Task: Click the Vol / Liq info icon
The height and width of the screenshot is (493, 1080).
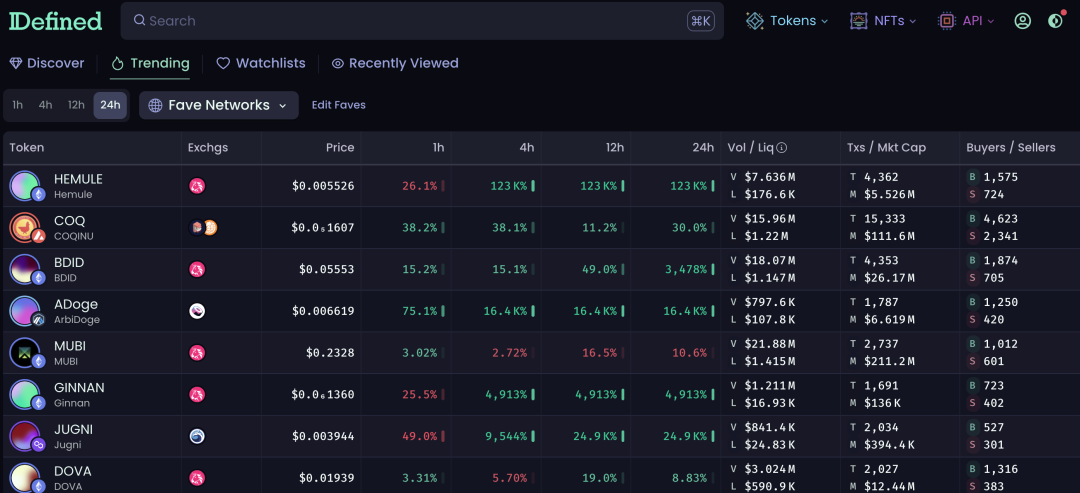Action: pos(782,148)
